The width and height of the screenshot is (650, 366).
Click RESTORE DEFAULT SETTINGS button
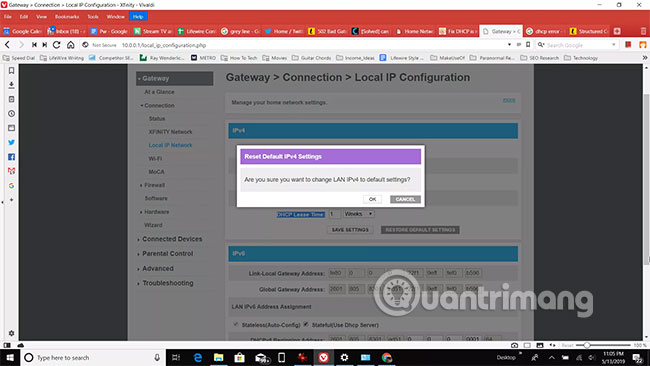(x=420, y=230)
